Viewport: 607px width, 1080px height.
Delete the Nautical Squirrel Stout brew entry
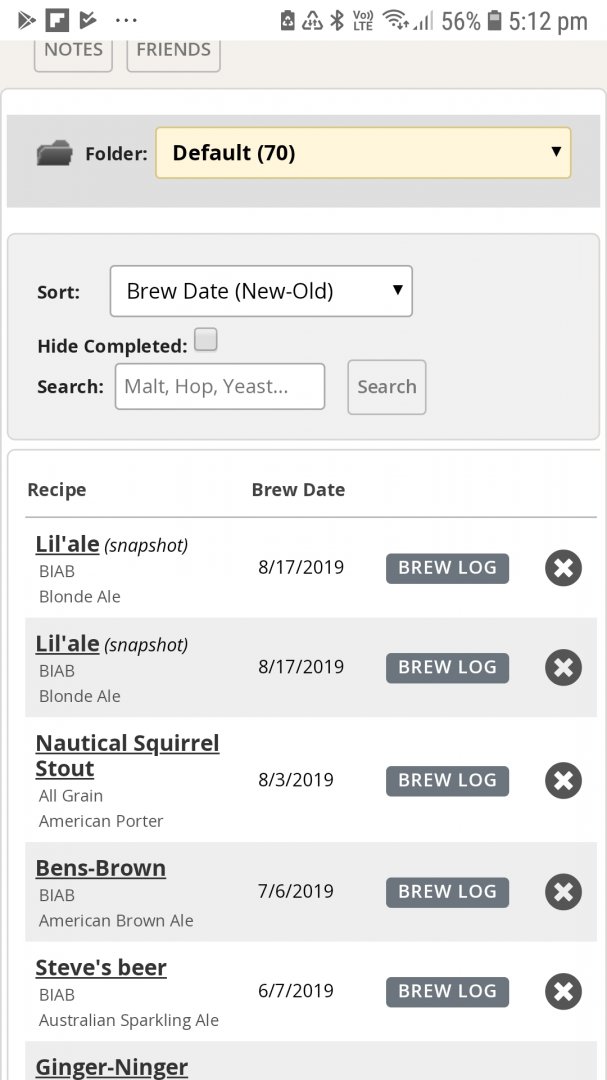pos(563,780)
